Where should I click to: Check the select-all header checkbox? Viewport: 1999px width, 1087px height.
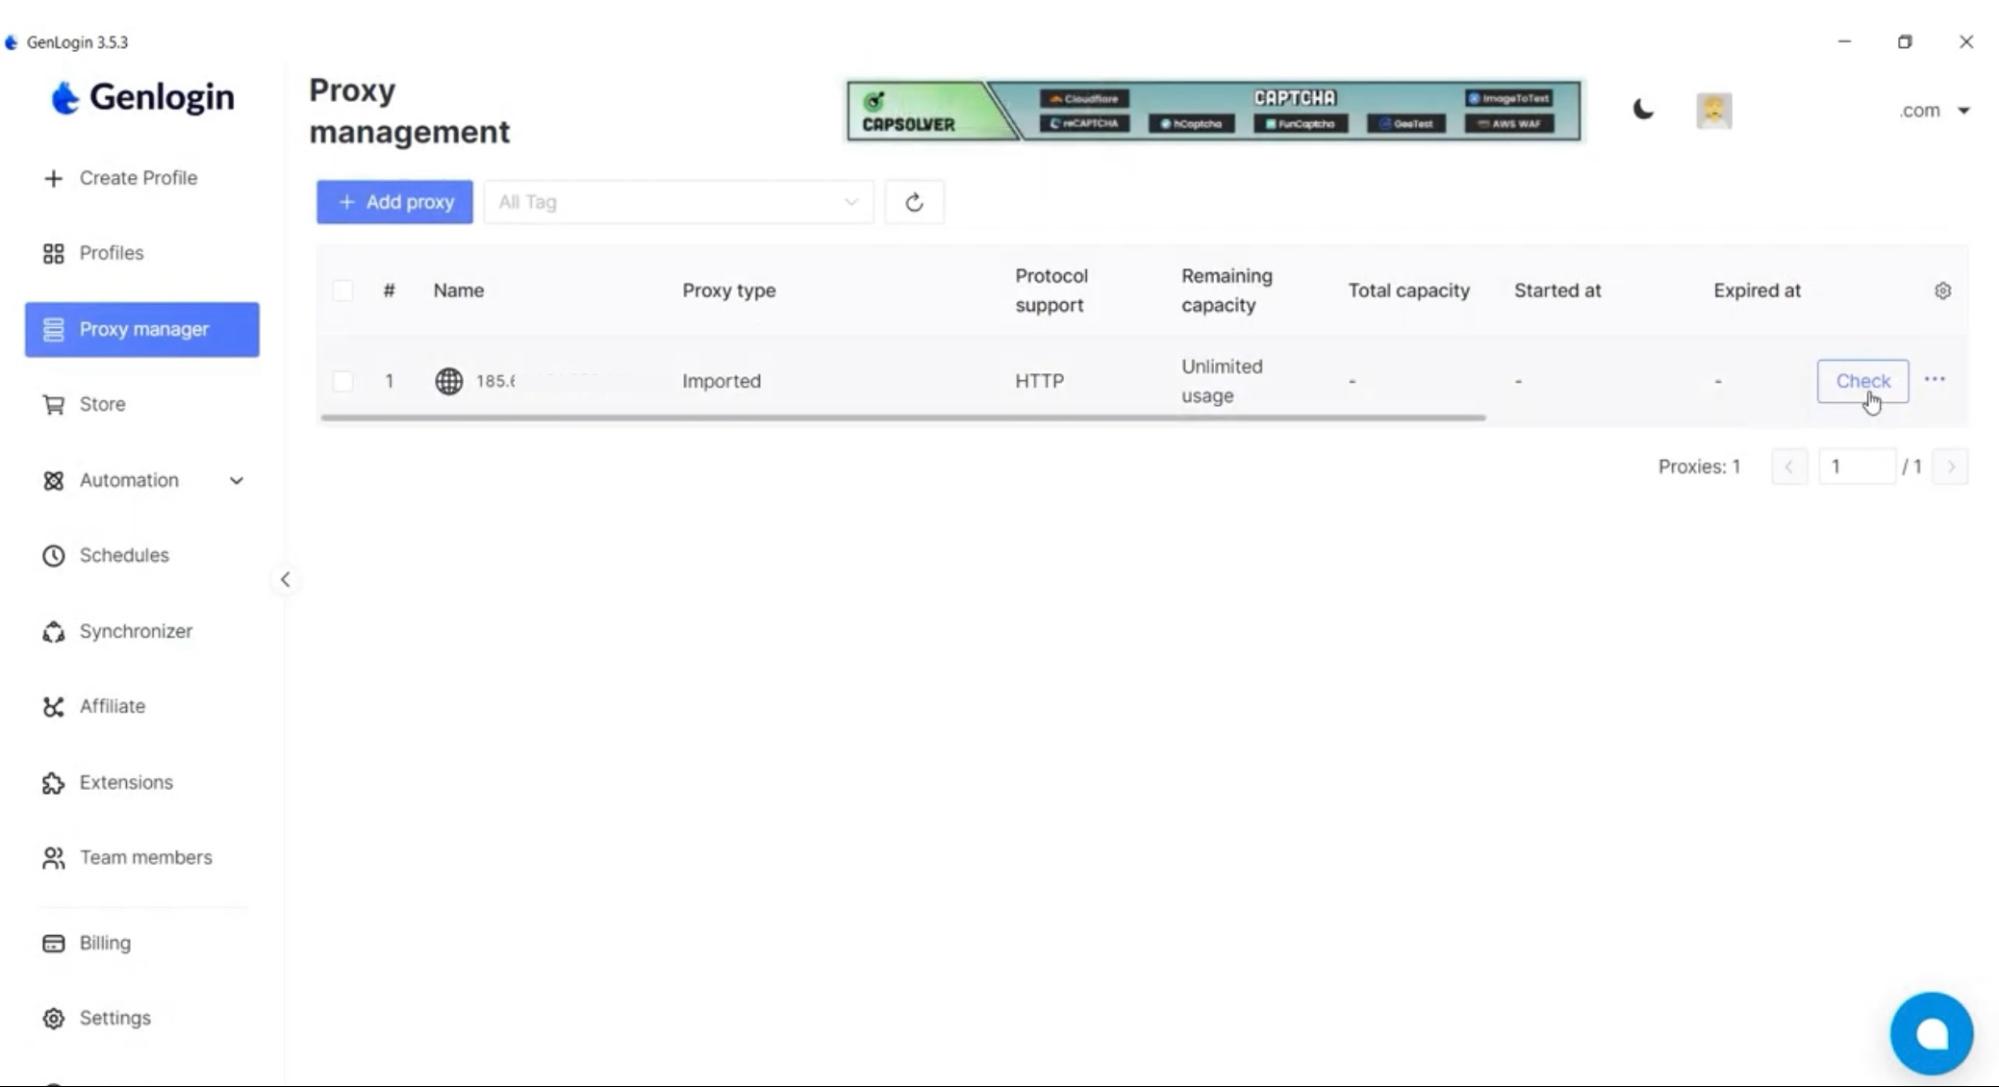pos(343,290)
